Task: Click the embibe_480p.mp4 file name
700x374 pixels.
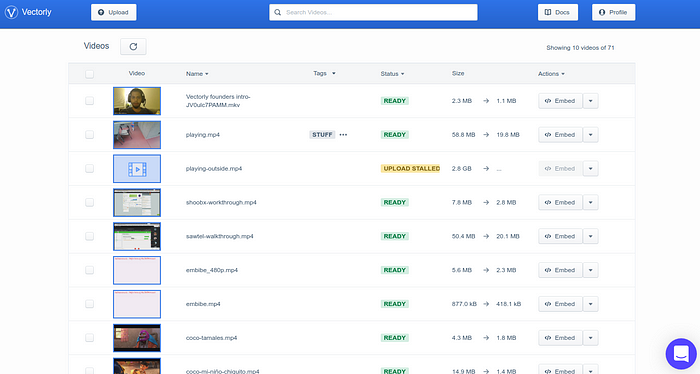Action: click(x=212, y=270)
